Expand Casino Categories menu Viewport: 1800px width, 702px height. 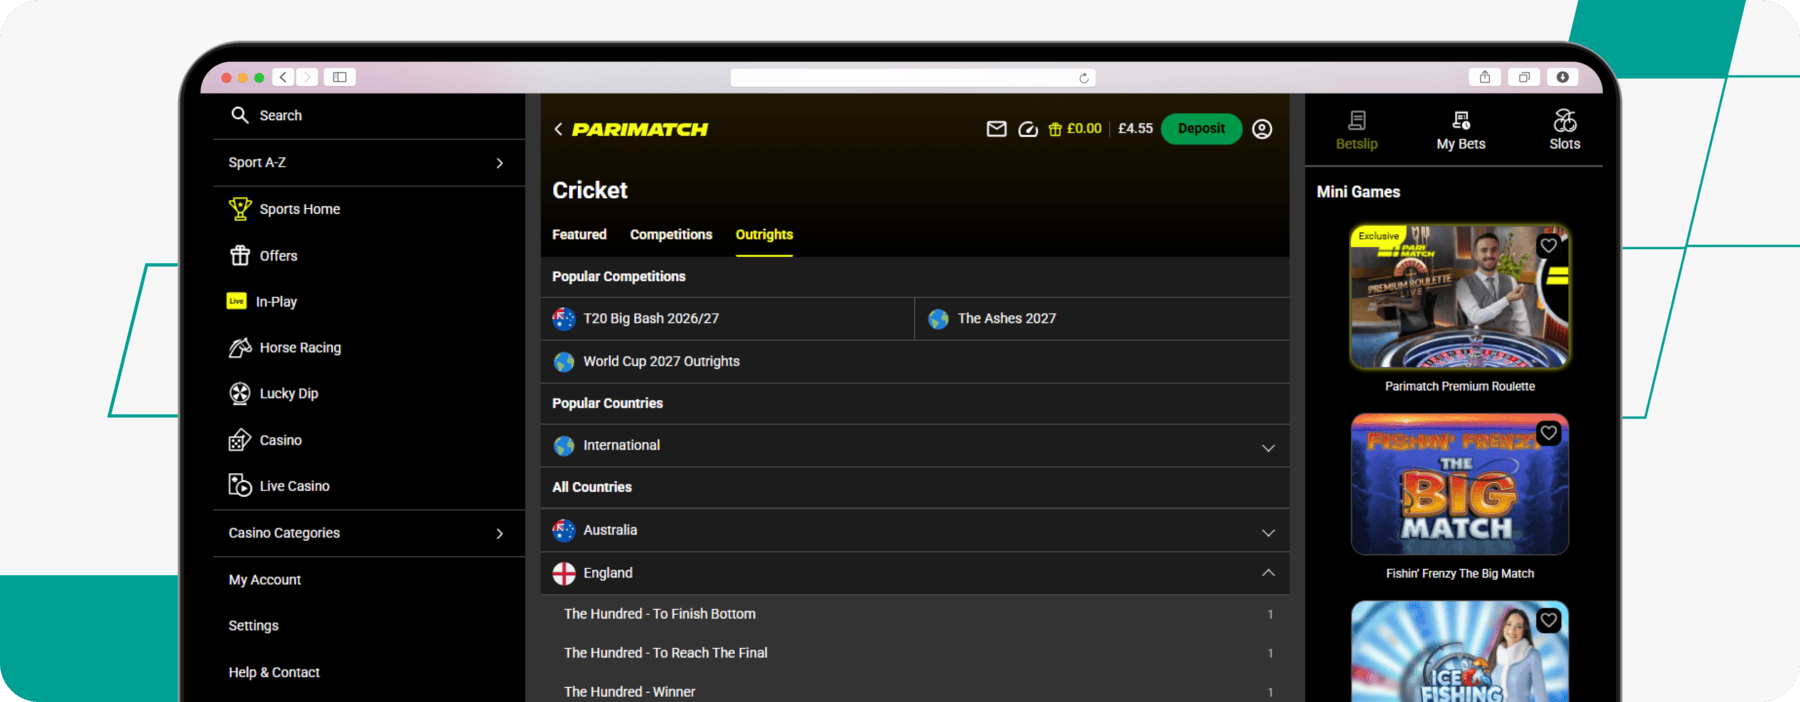pyautogui.click(x=369, y=533)
